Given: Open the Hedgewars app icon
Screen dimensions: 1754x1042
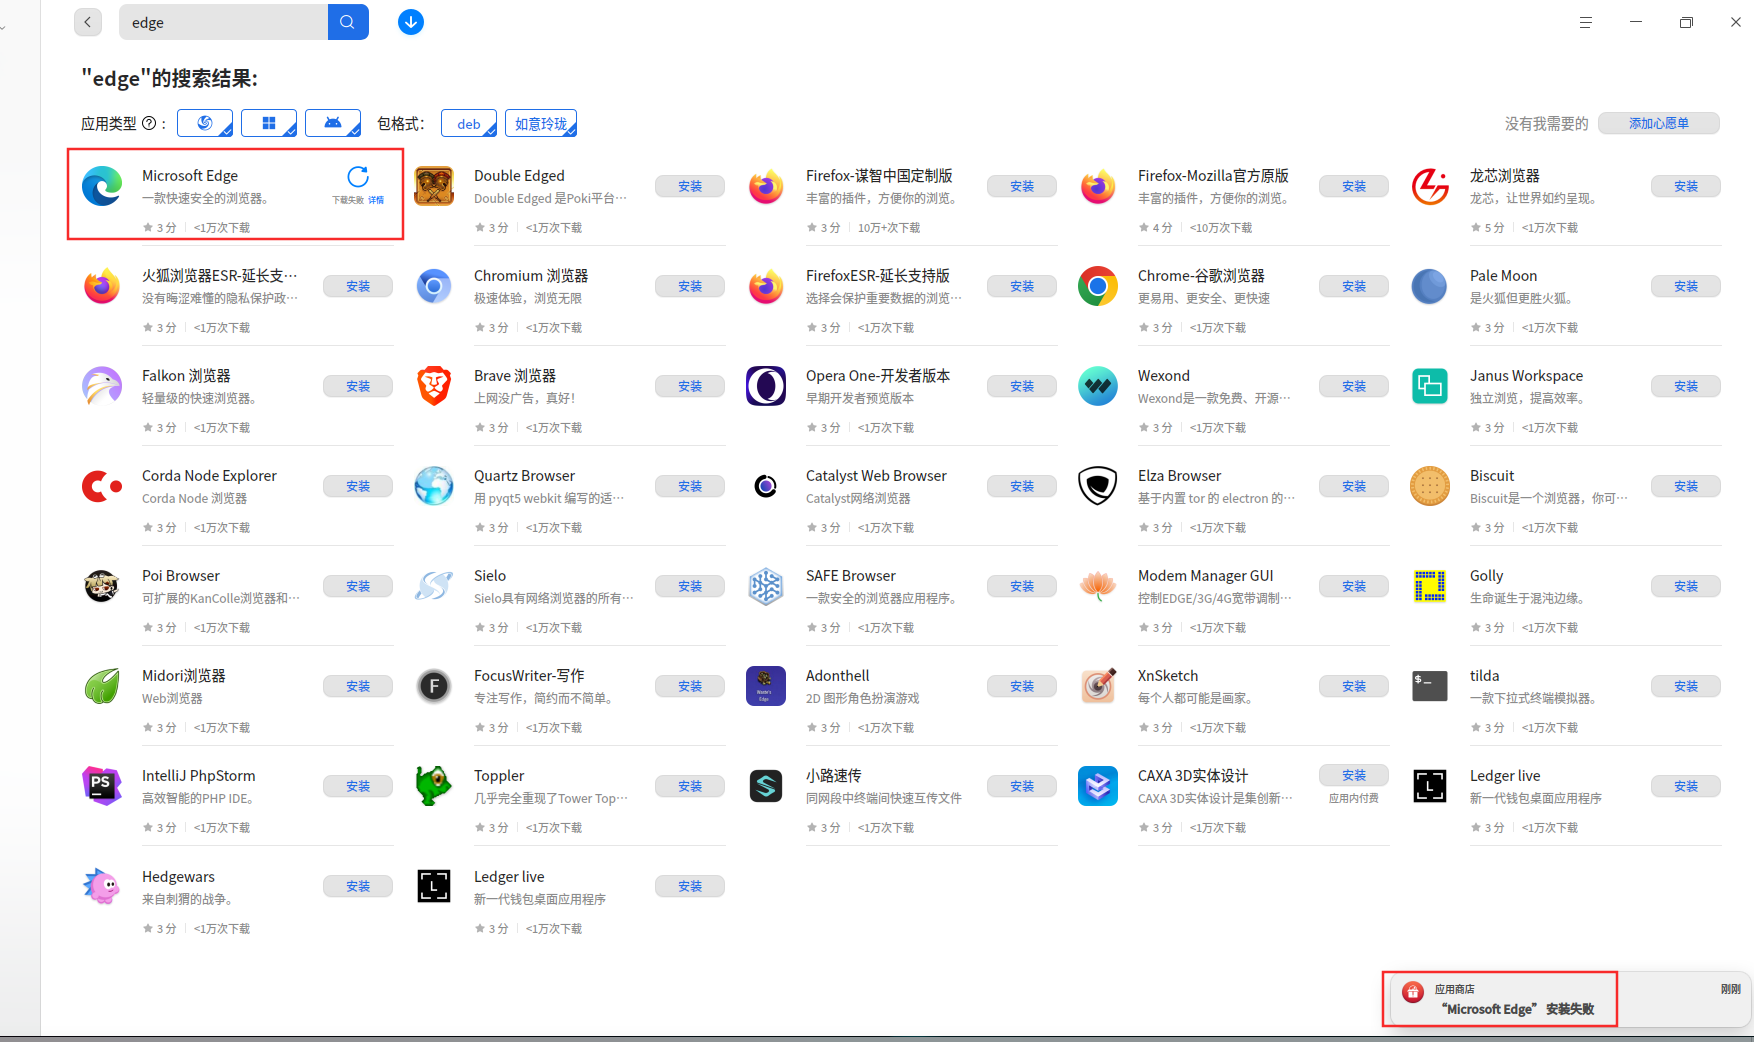Looking at the screenshot, I should tap(102, 887).
